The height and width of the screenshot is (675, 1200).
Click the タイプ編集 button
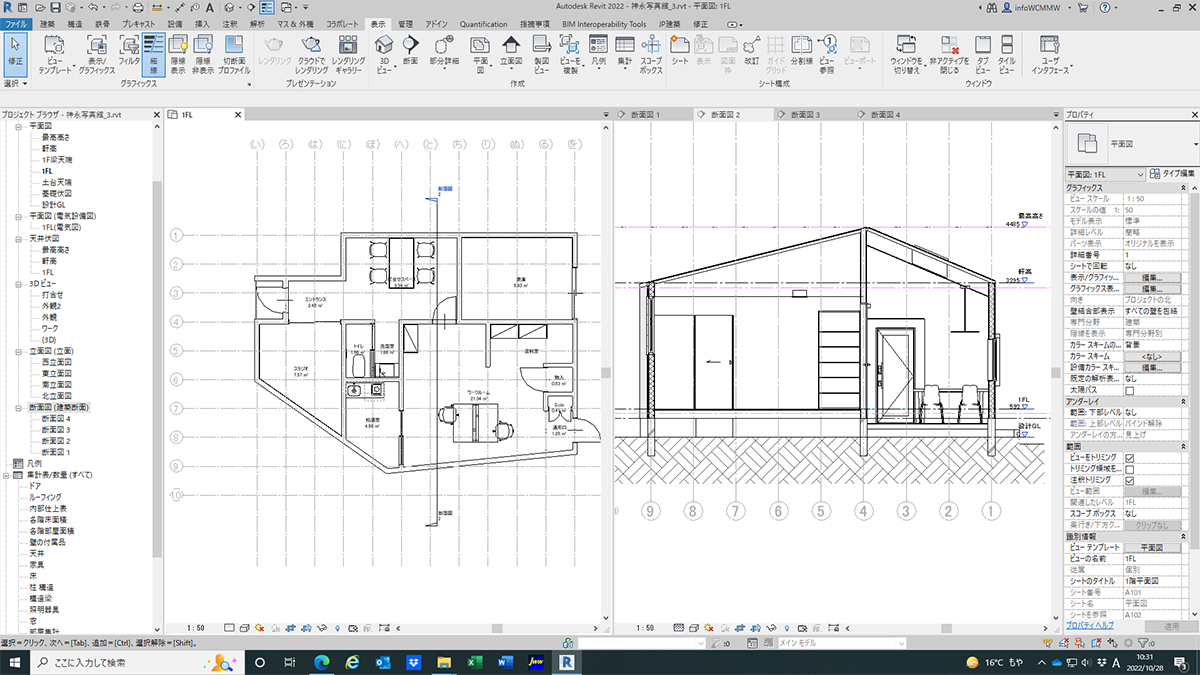click(1172, 173)
